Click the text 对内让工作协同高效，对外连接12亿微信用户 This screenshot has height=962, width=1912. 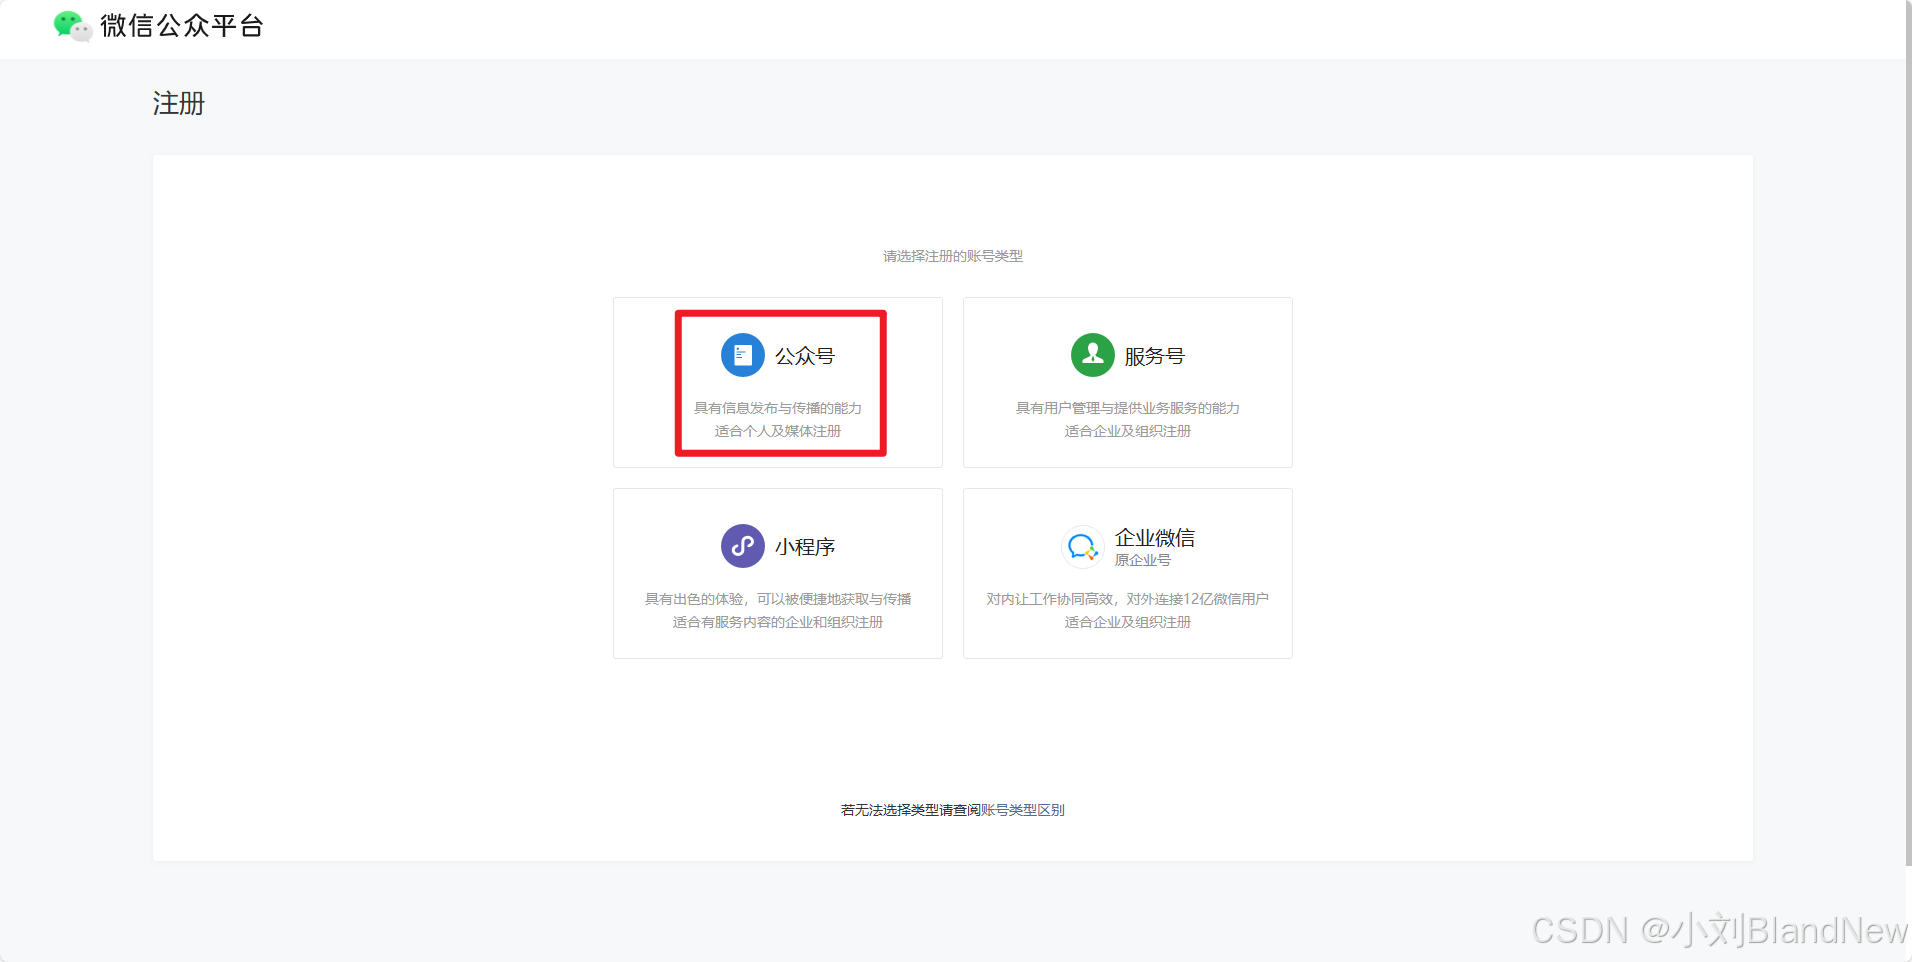[x=1128, y=599]
